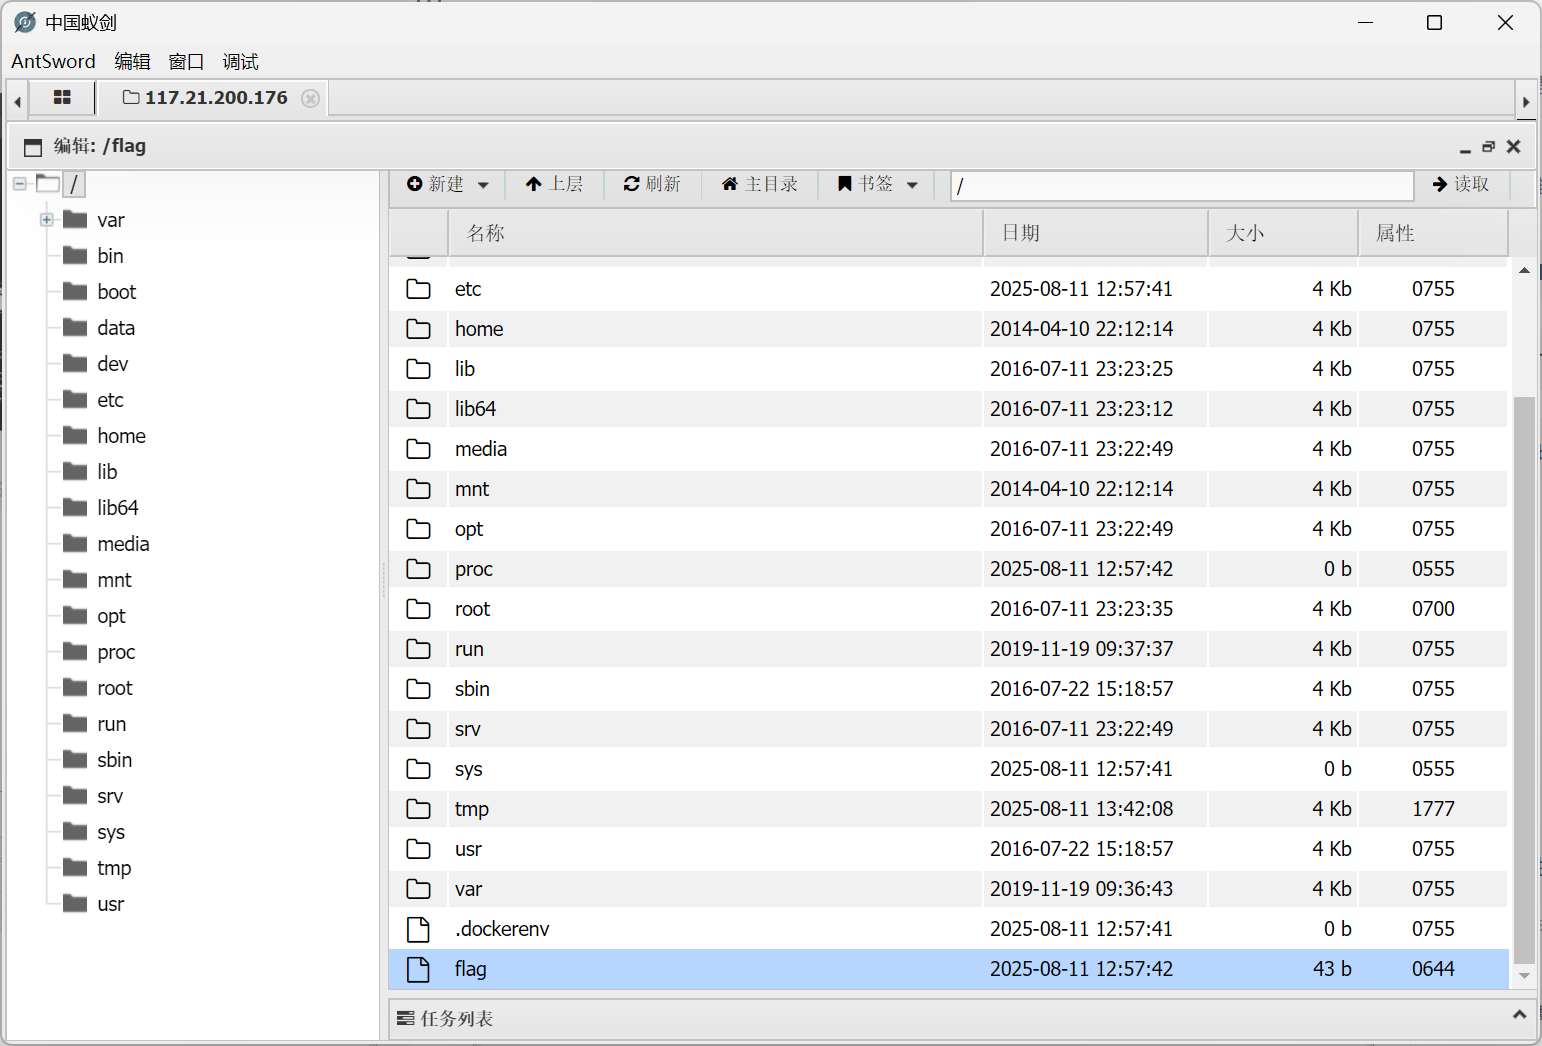Sort by 日期 column header

[x=1095, y=233]
